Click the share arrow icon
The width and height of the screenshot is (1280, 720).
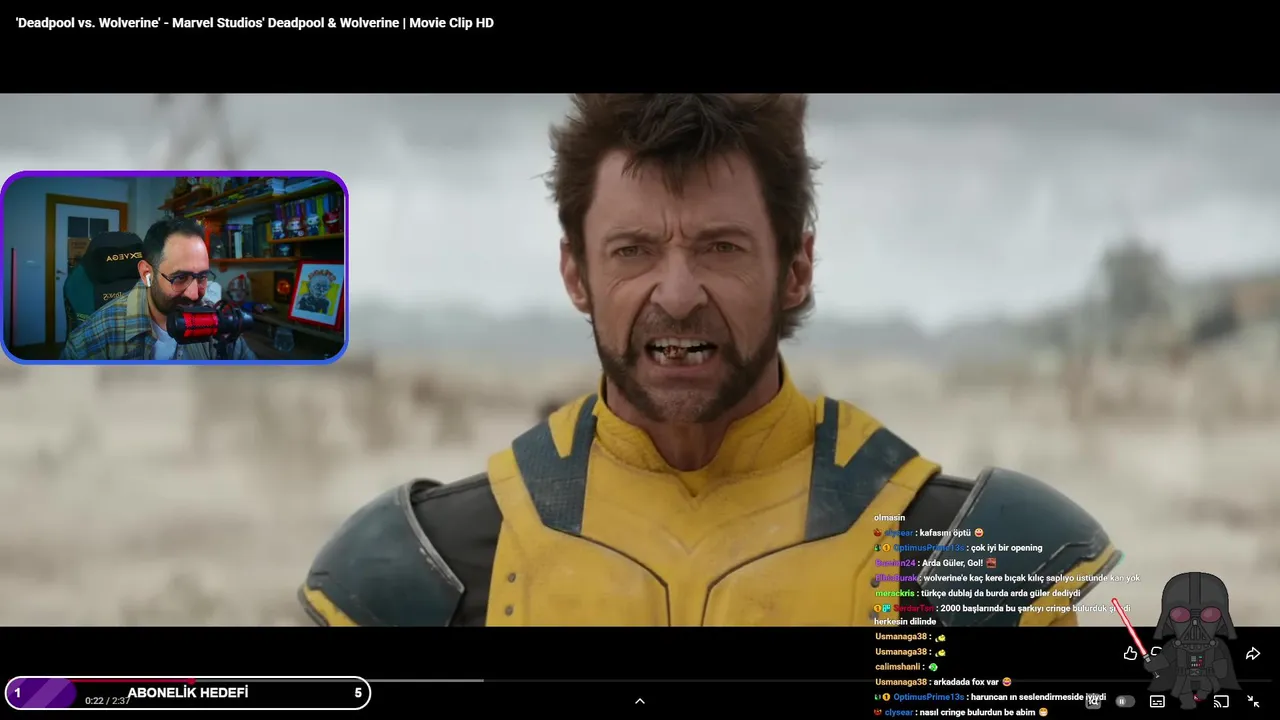[x=1252, y=653]
